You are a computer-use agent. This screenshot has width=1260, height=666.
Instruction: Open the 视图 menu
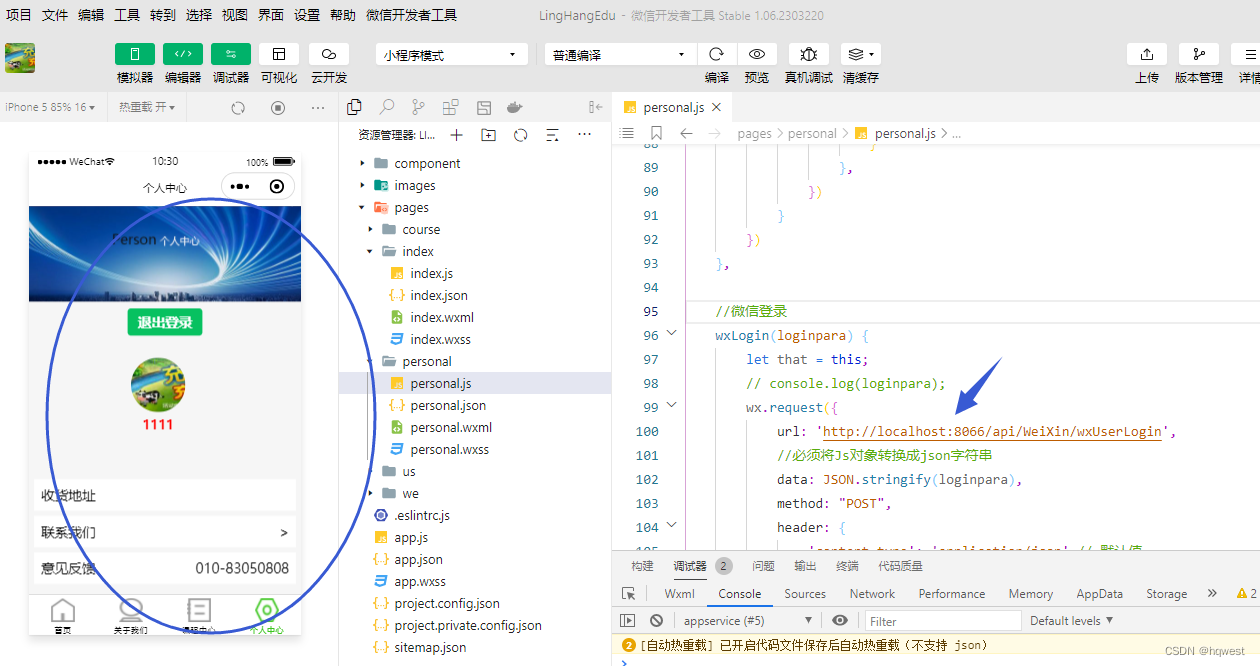[x=235, y=15]
